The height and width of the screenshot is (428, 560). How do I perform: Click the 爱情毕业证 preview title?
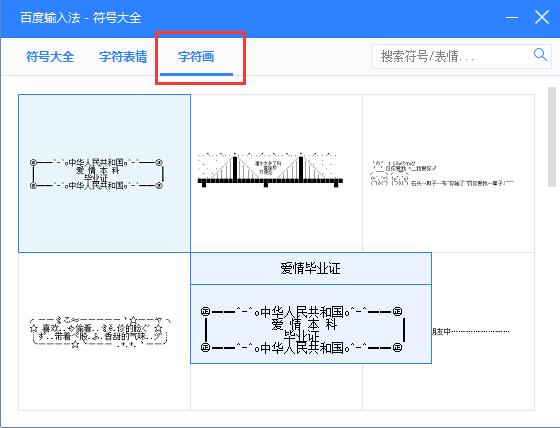pyautogui.click(x=311, y=268)
